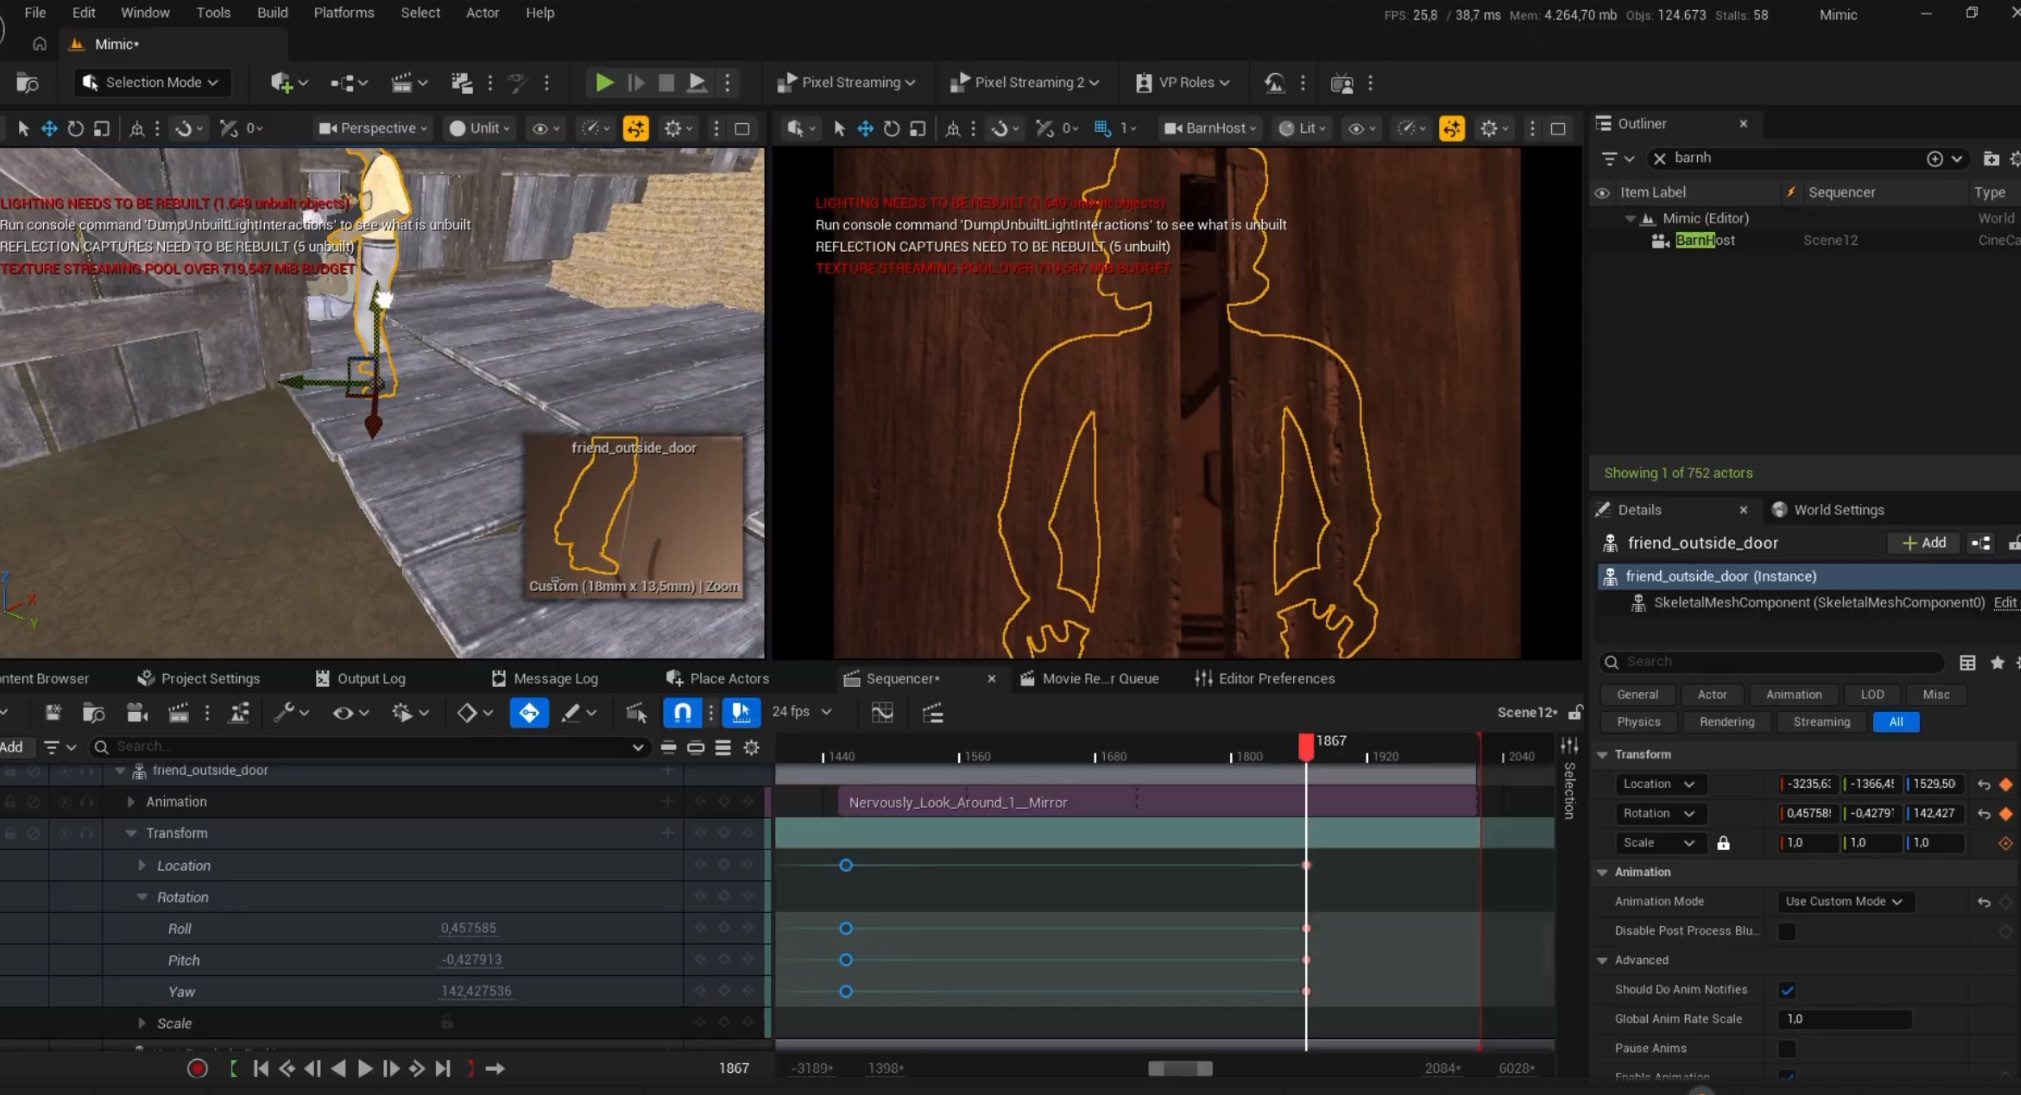Click the Roll value 0,457585 field
The image size is (2021, 1095).
click(468, 929)
